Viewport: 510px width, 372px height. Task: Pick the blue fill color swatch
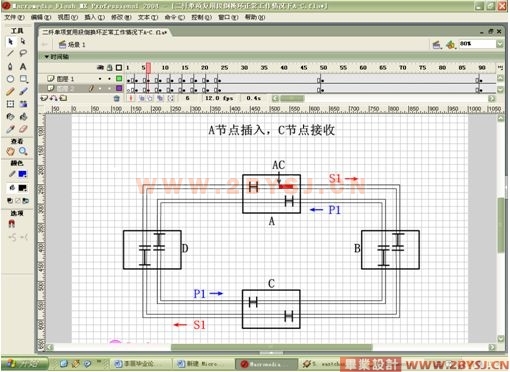23,174
